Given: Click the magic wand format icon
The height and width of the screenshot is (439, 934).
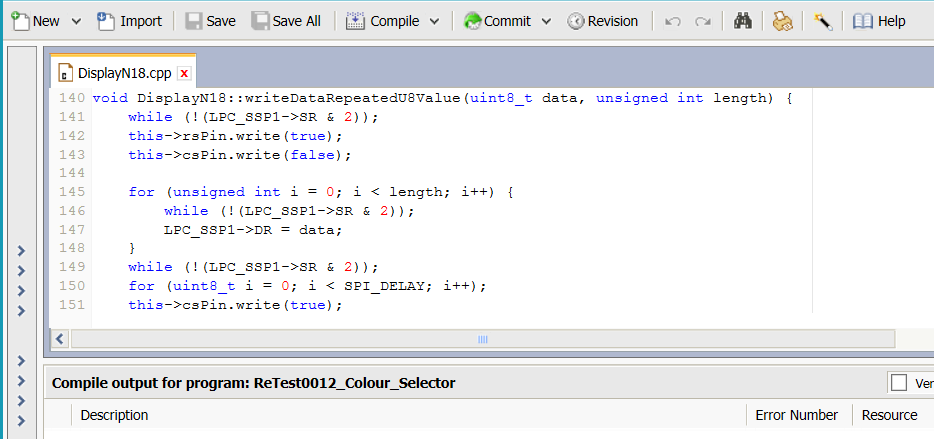Looking at the screenshot, I should (823, 22).
